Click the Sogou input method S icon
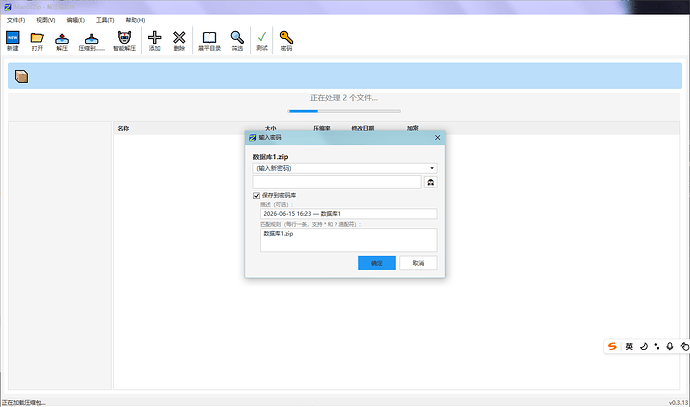Viewport: 690px width, 407px height. (612, 346)
